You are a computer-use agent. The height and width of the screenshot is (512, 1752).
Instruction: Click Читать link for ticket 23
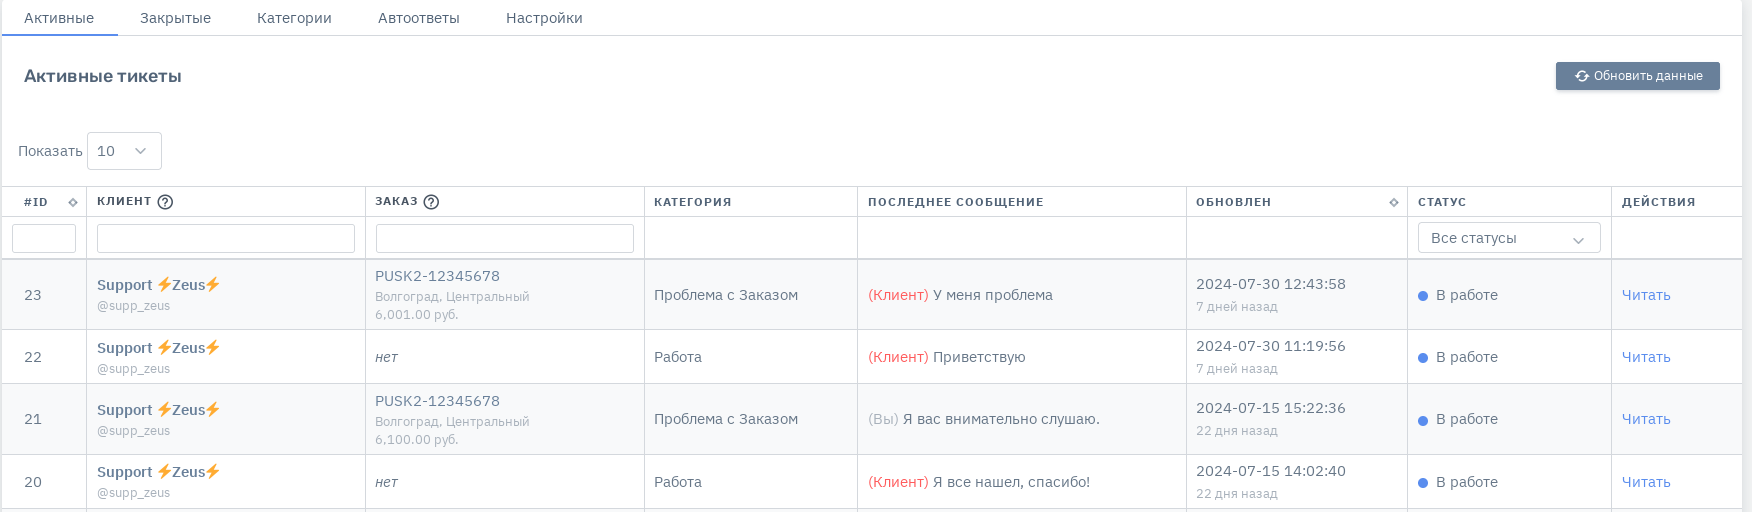[x=1646, y=295]
